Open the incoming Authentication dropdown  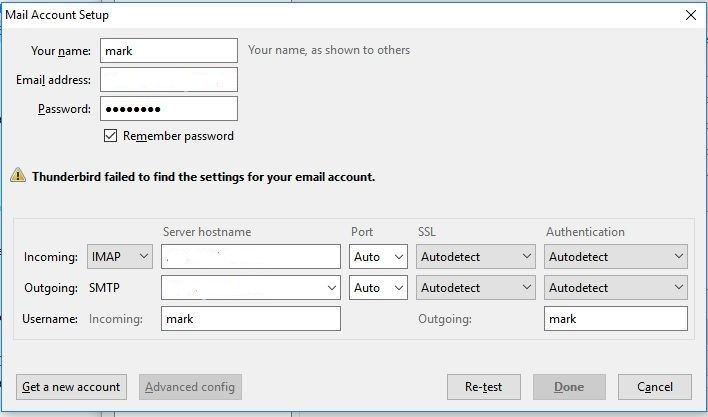[616, 257]
